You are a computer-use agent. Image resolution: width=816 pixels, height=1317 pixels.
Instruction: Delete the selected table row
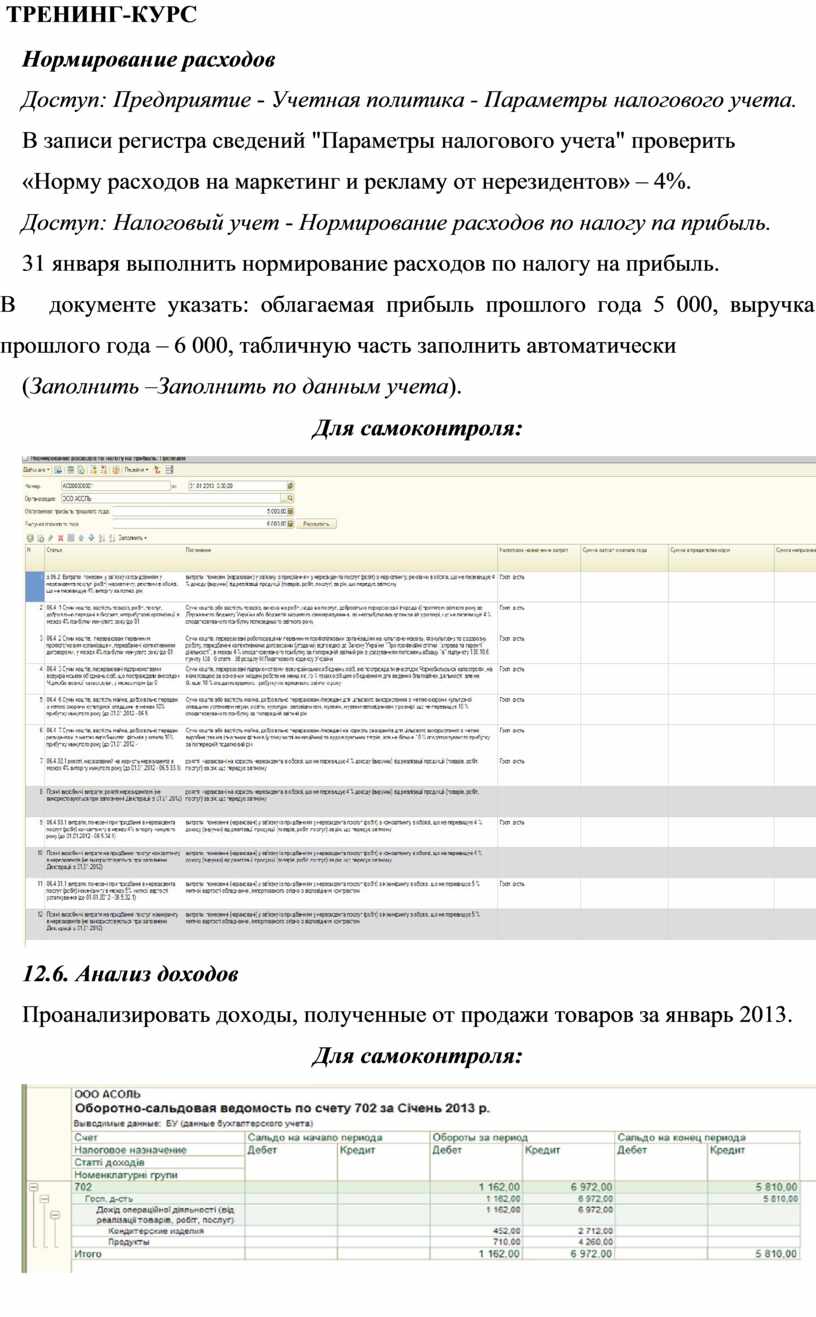(59, 537)
